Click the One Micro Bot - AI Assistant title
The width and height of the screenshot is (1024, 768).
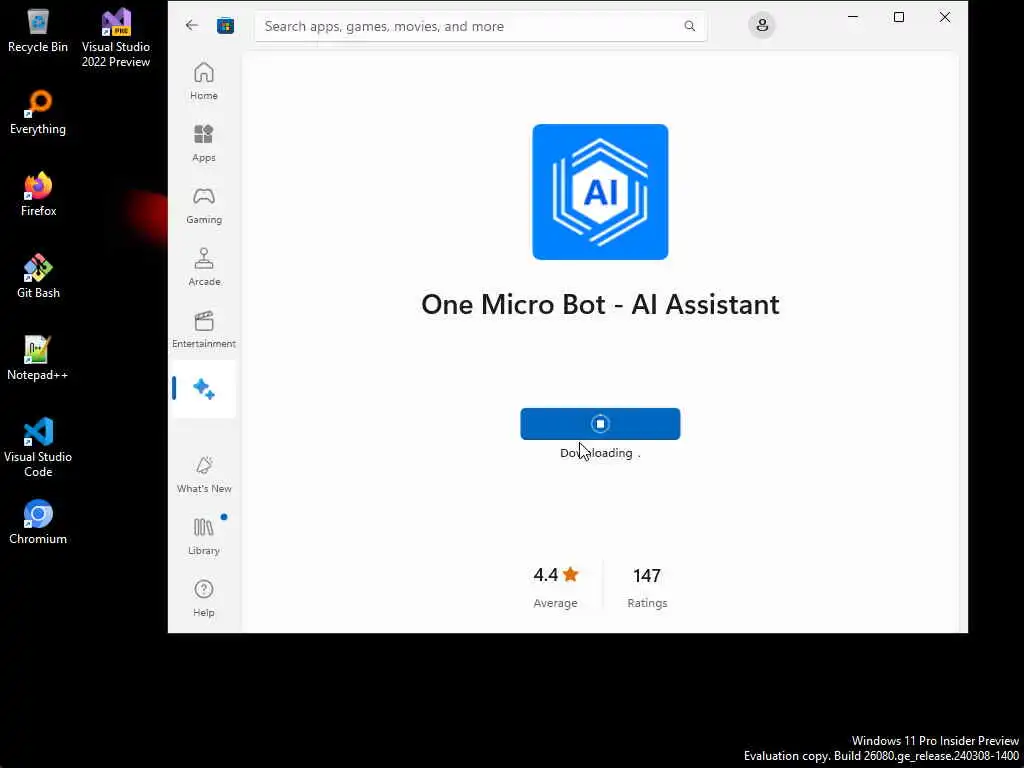point(600,304)
